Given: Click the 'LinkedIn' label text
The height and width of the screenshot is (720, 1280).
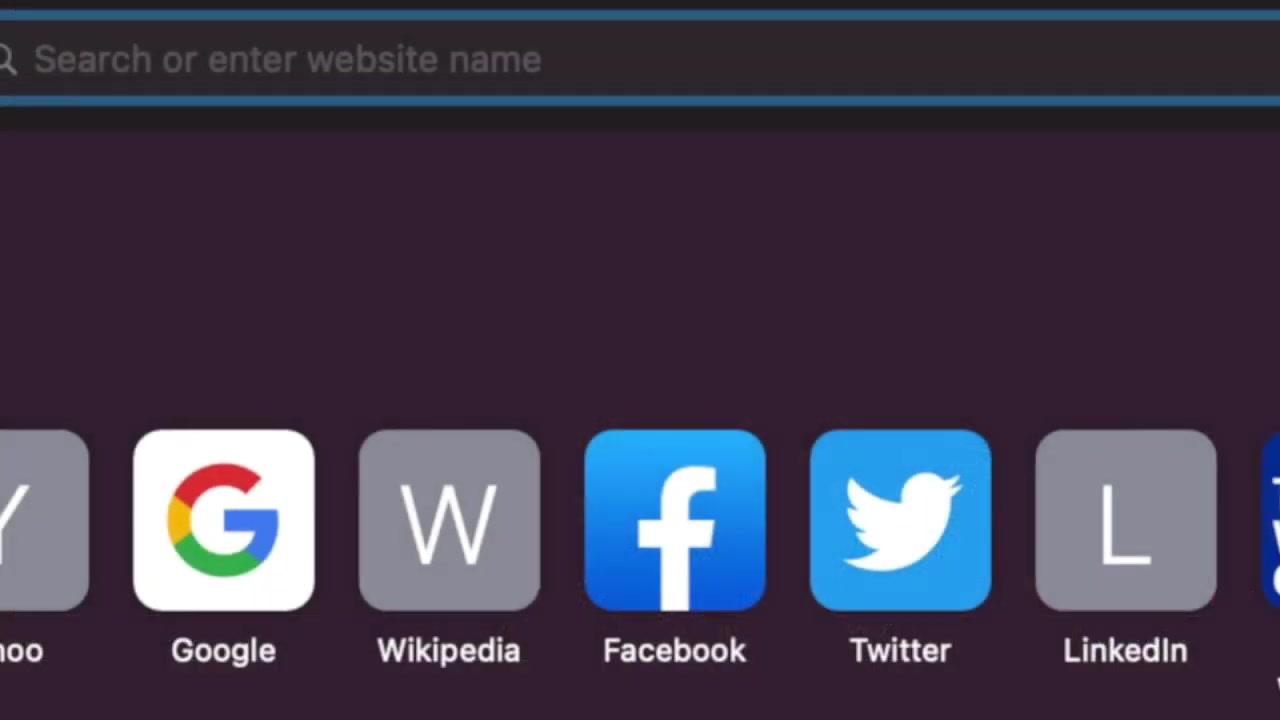Looking at the screenshot, I should [x=1126, y=651].
